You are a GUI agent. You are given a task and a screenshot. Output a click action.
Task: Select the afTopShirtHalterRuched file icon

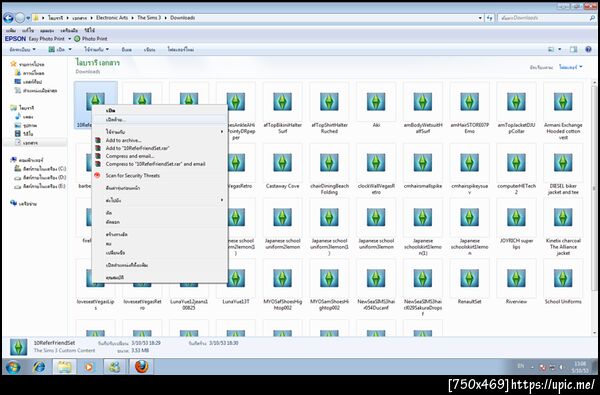329,102
